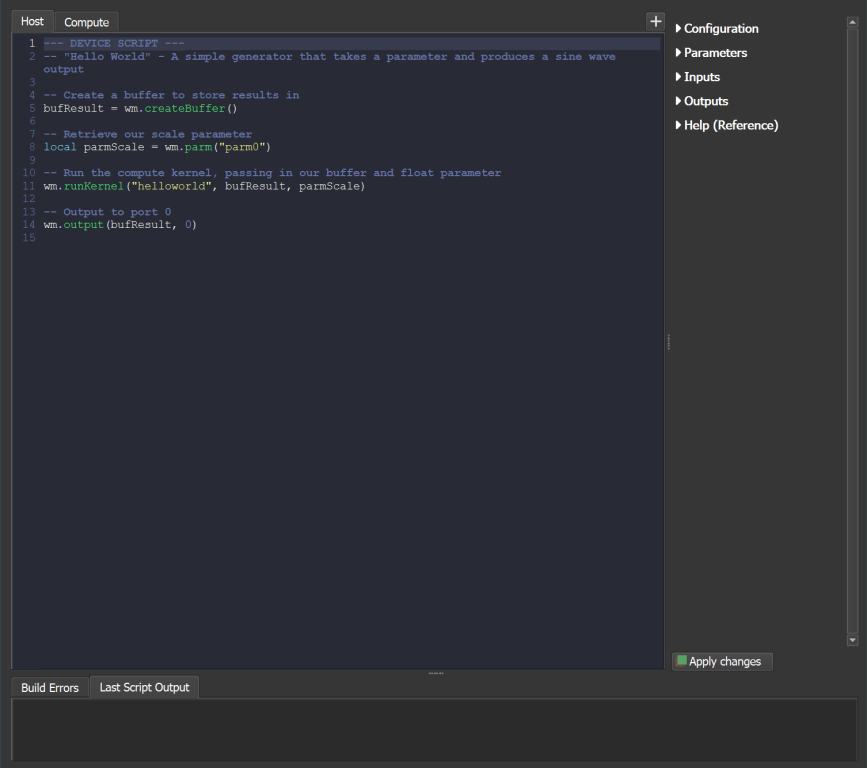Select the Host tab

(x=32, y=21)
